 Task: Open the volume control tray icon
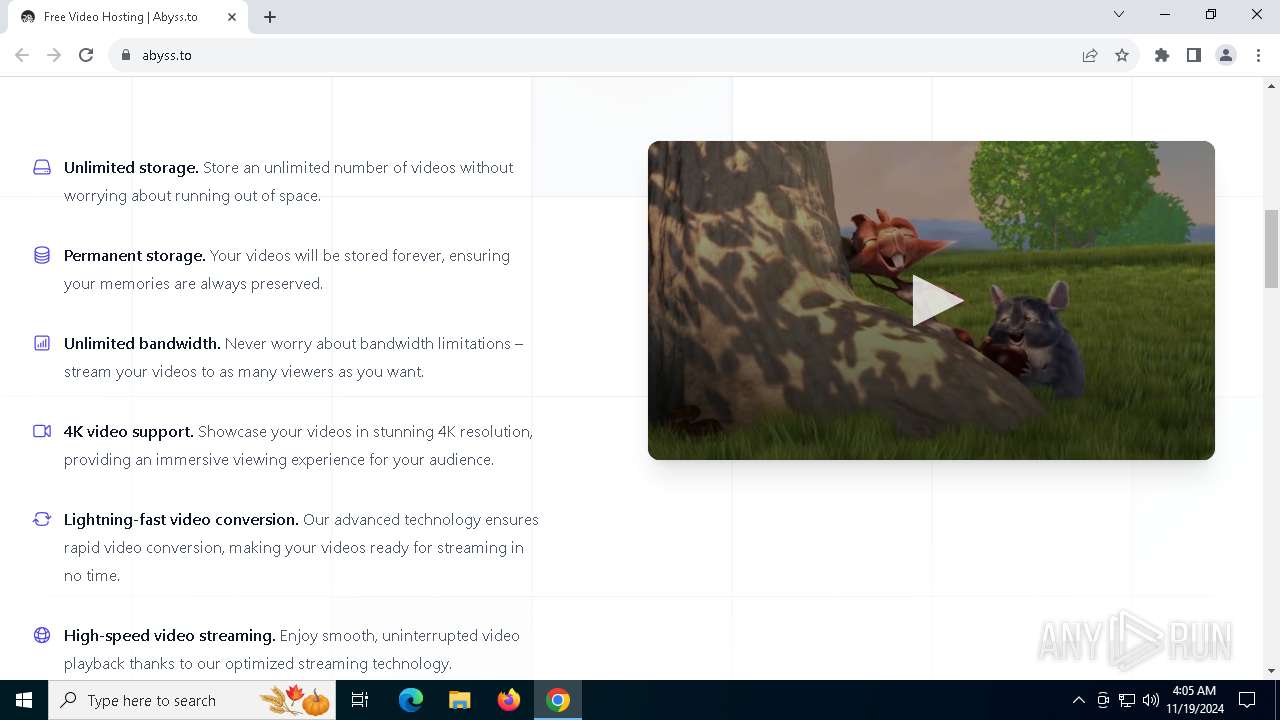(x=1151, y=700)
